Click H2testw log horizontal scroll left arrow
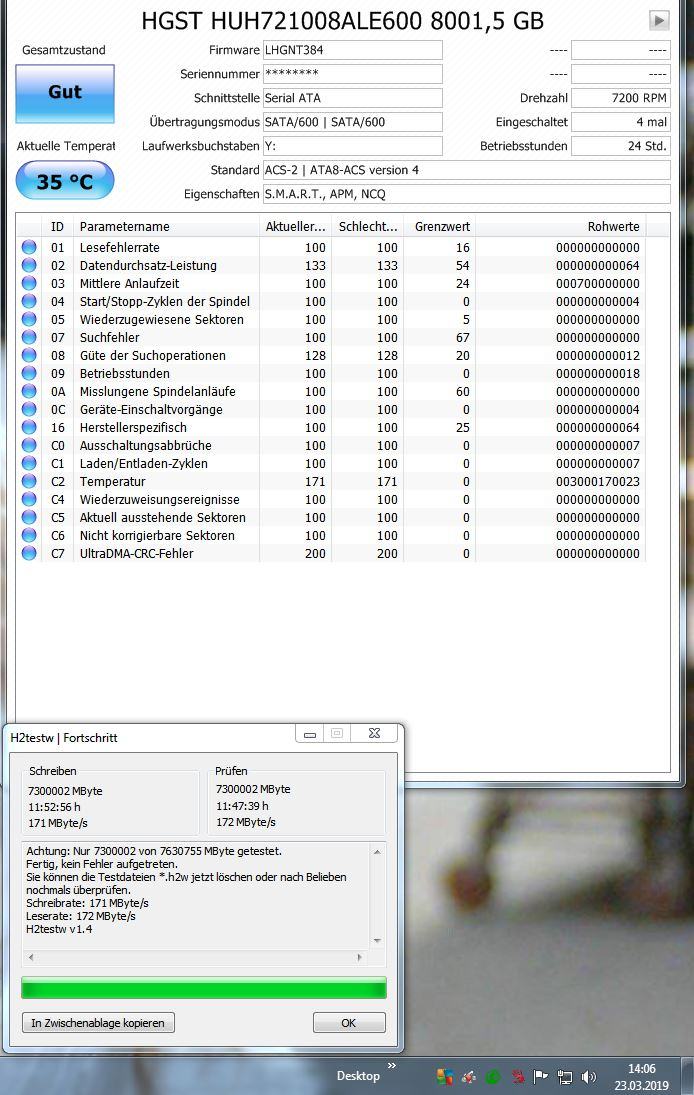Screen dimensions: 694x1095 (x=31, y=957)
